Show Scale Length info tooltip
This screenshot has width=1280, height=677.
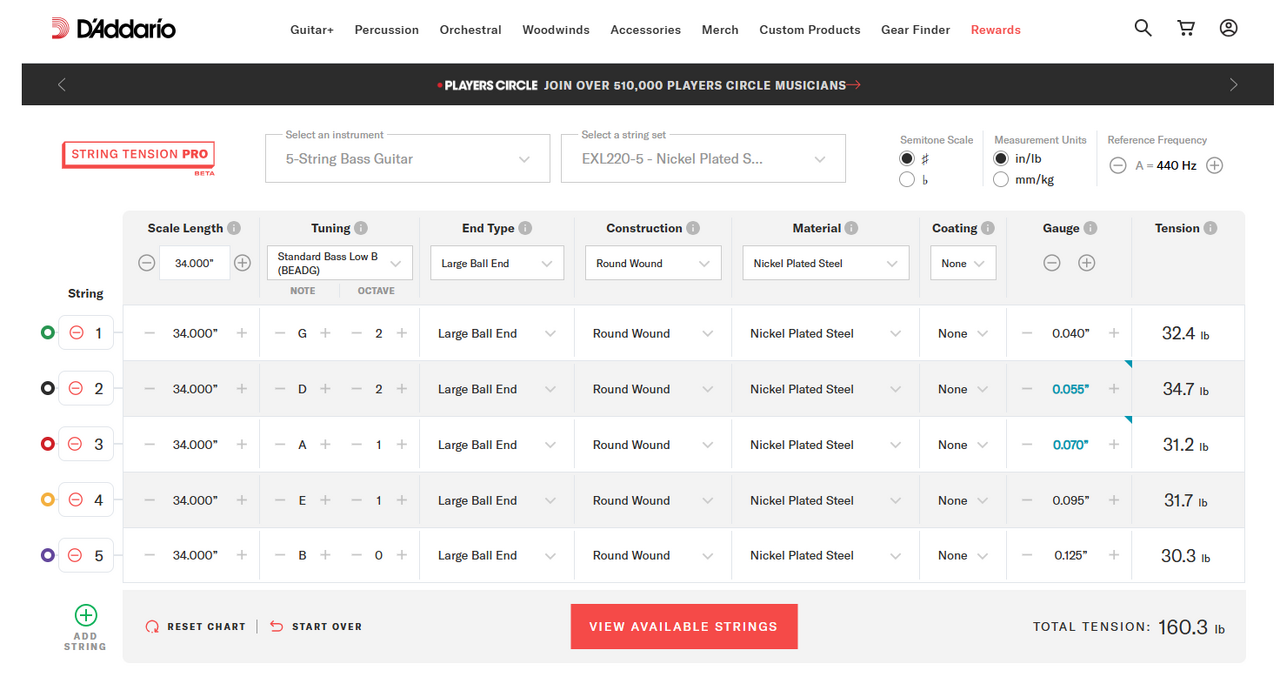click(x=234, y=228)
